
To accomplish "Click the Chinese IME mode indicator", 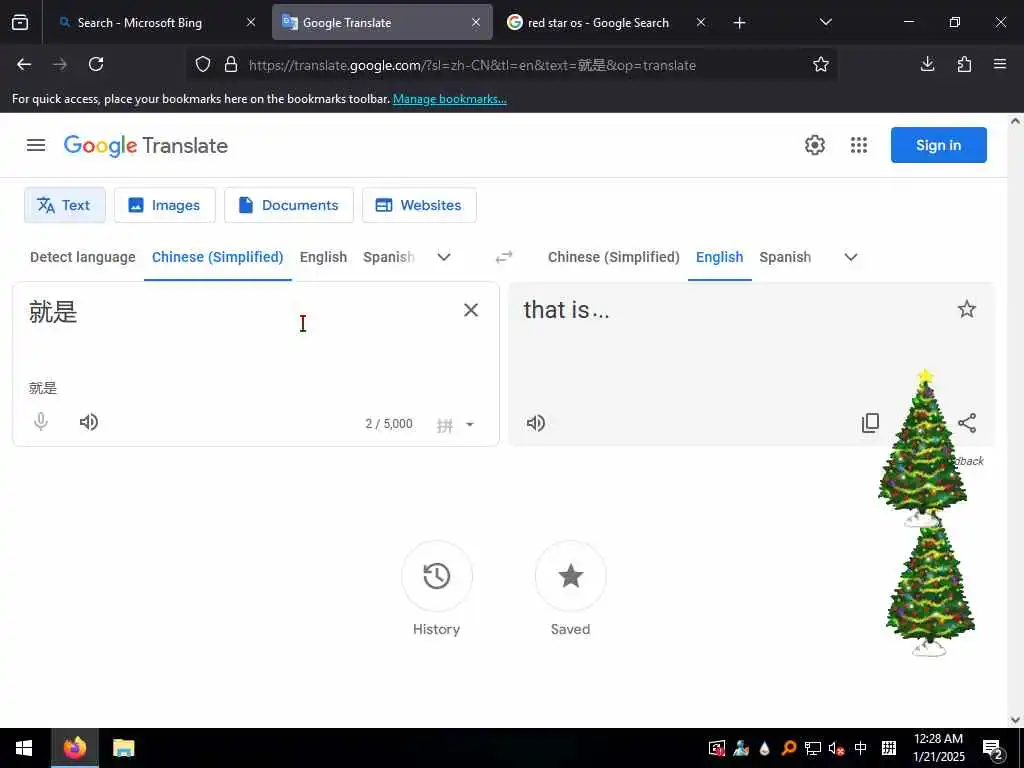I will (x=861, y=748).
